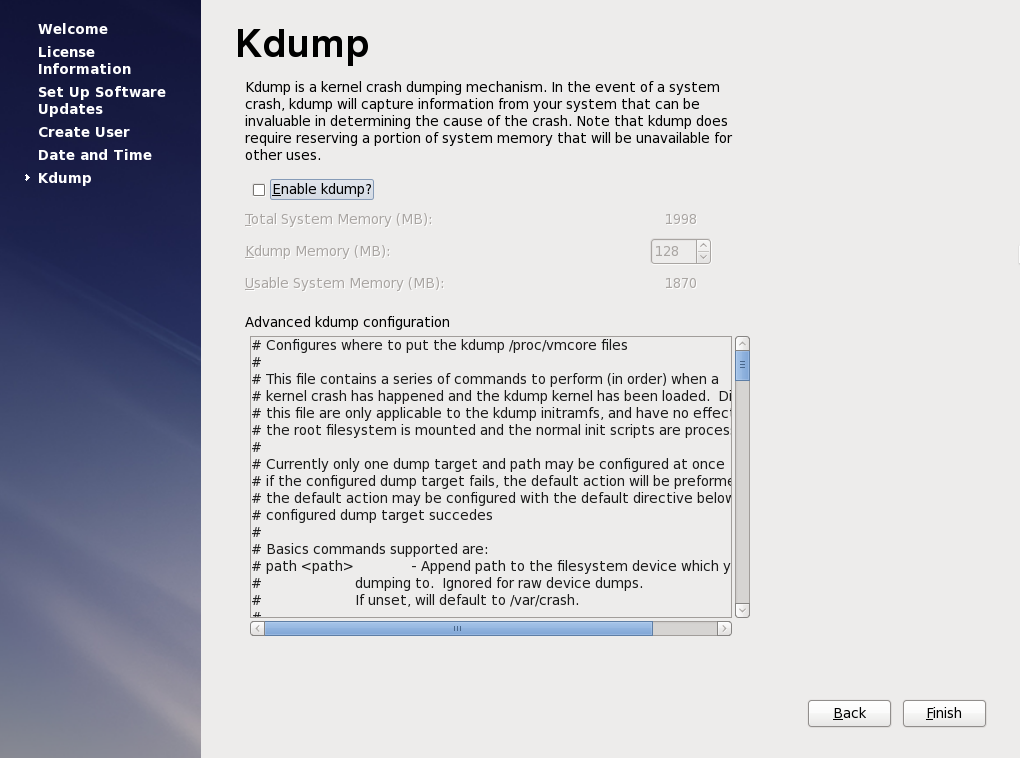Click the Total System Memory label

(338, 219)
